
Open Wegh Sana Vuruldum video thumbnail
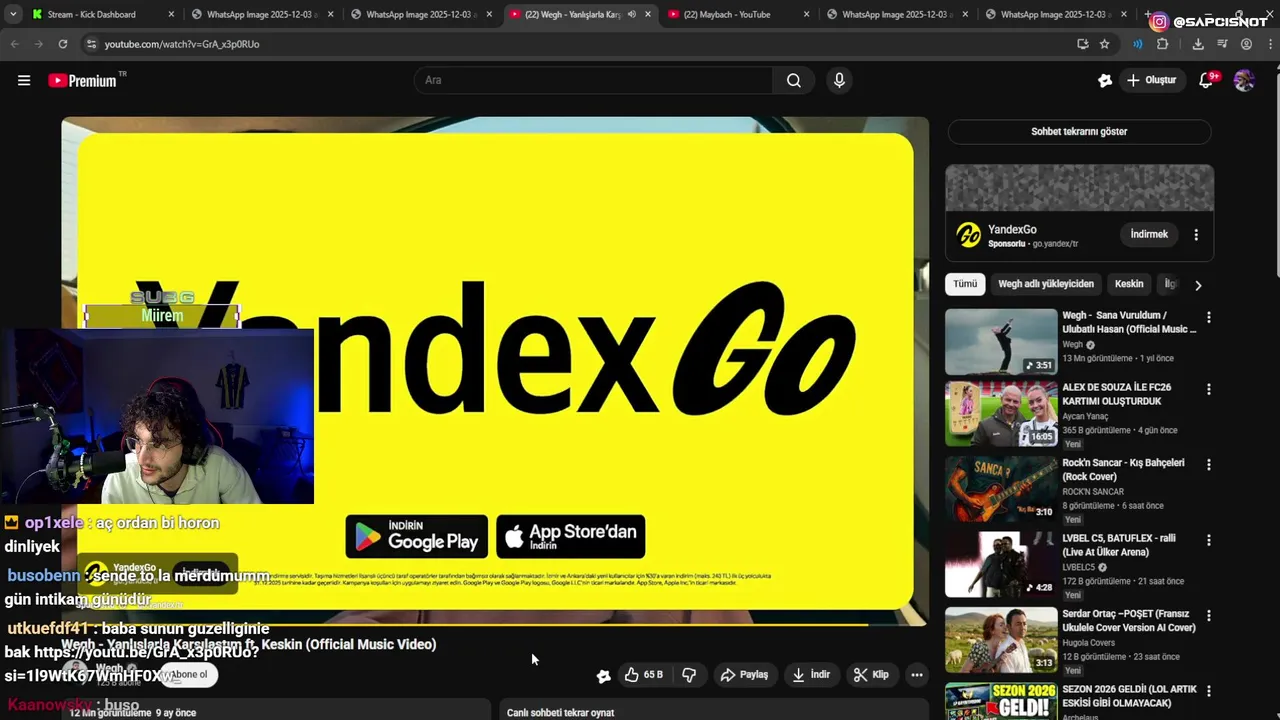click(x=1001, y=341)
